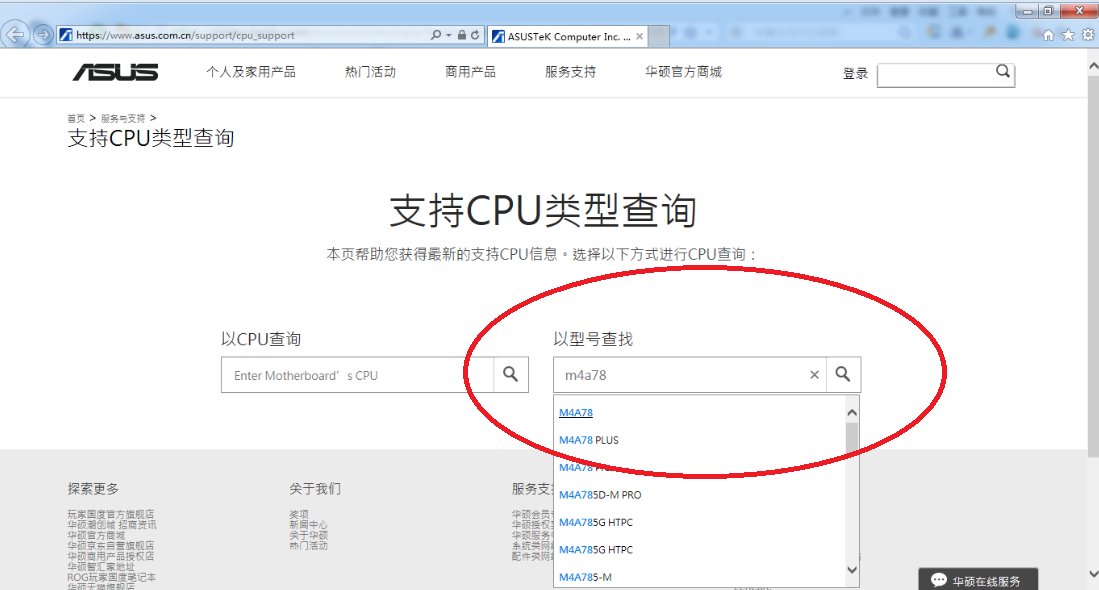This screenshot has height=590, width=1099.
Task: Clear the m4a78 text using the x icon
Action: (x=814, y=374)
